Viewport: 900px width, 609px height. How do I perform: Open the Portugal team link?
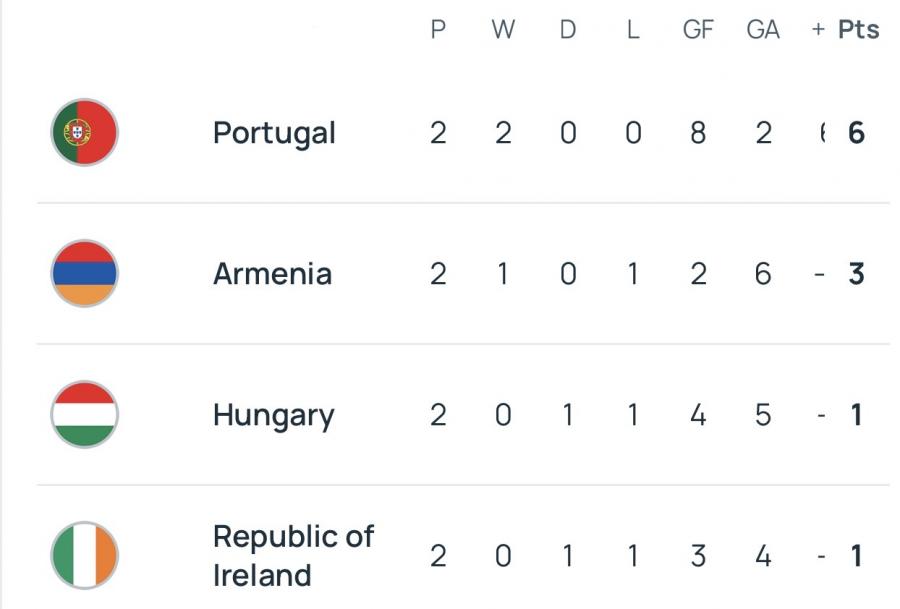[x=274, y=133]
